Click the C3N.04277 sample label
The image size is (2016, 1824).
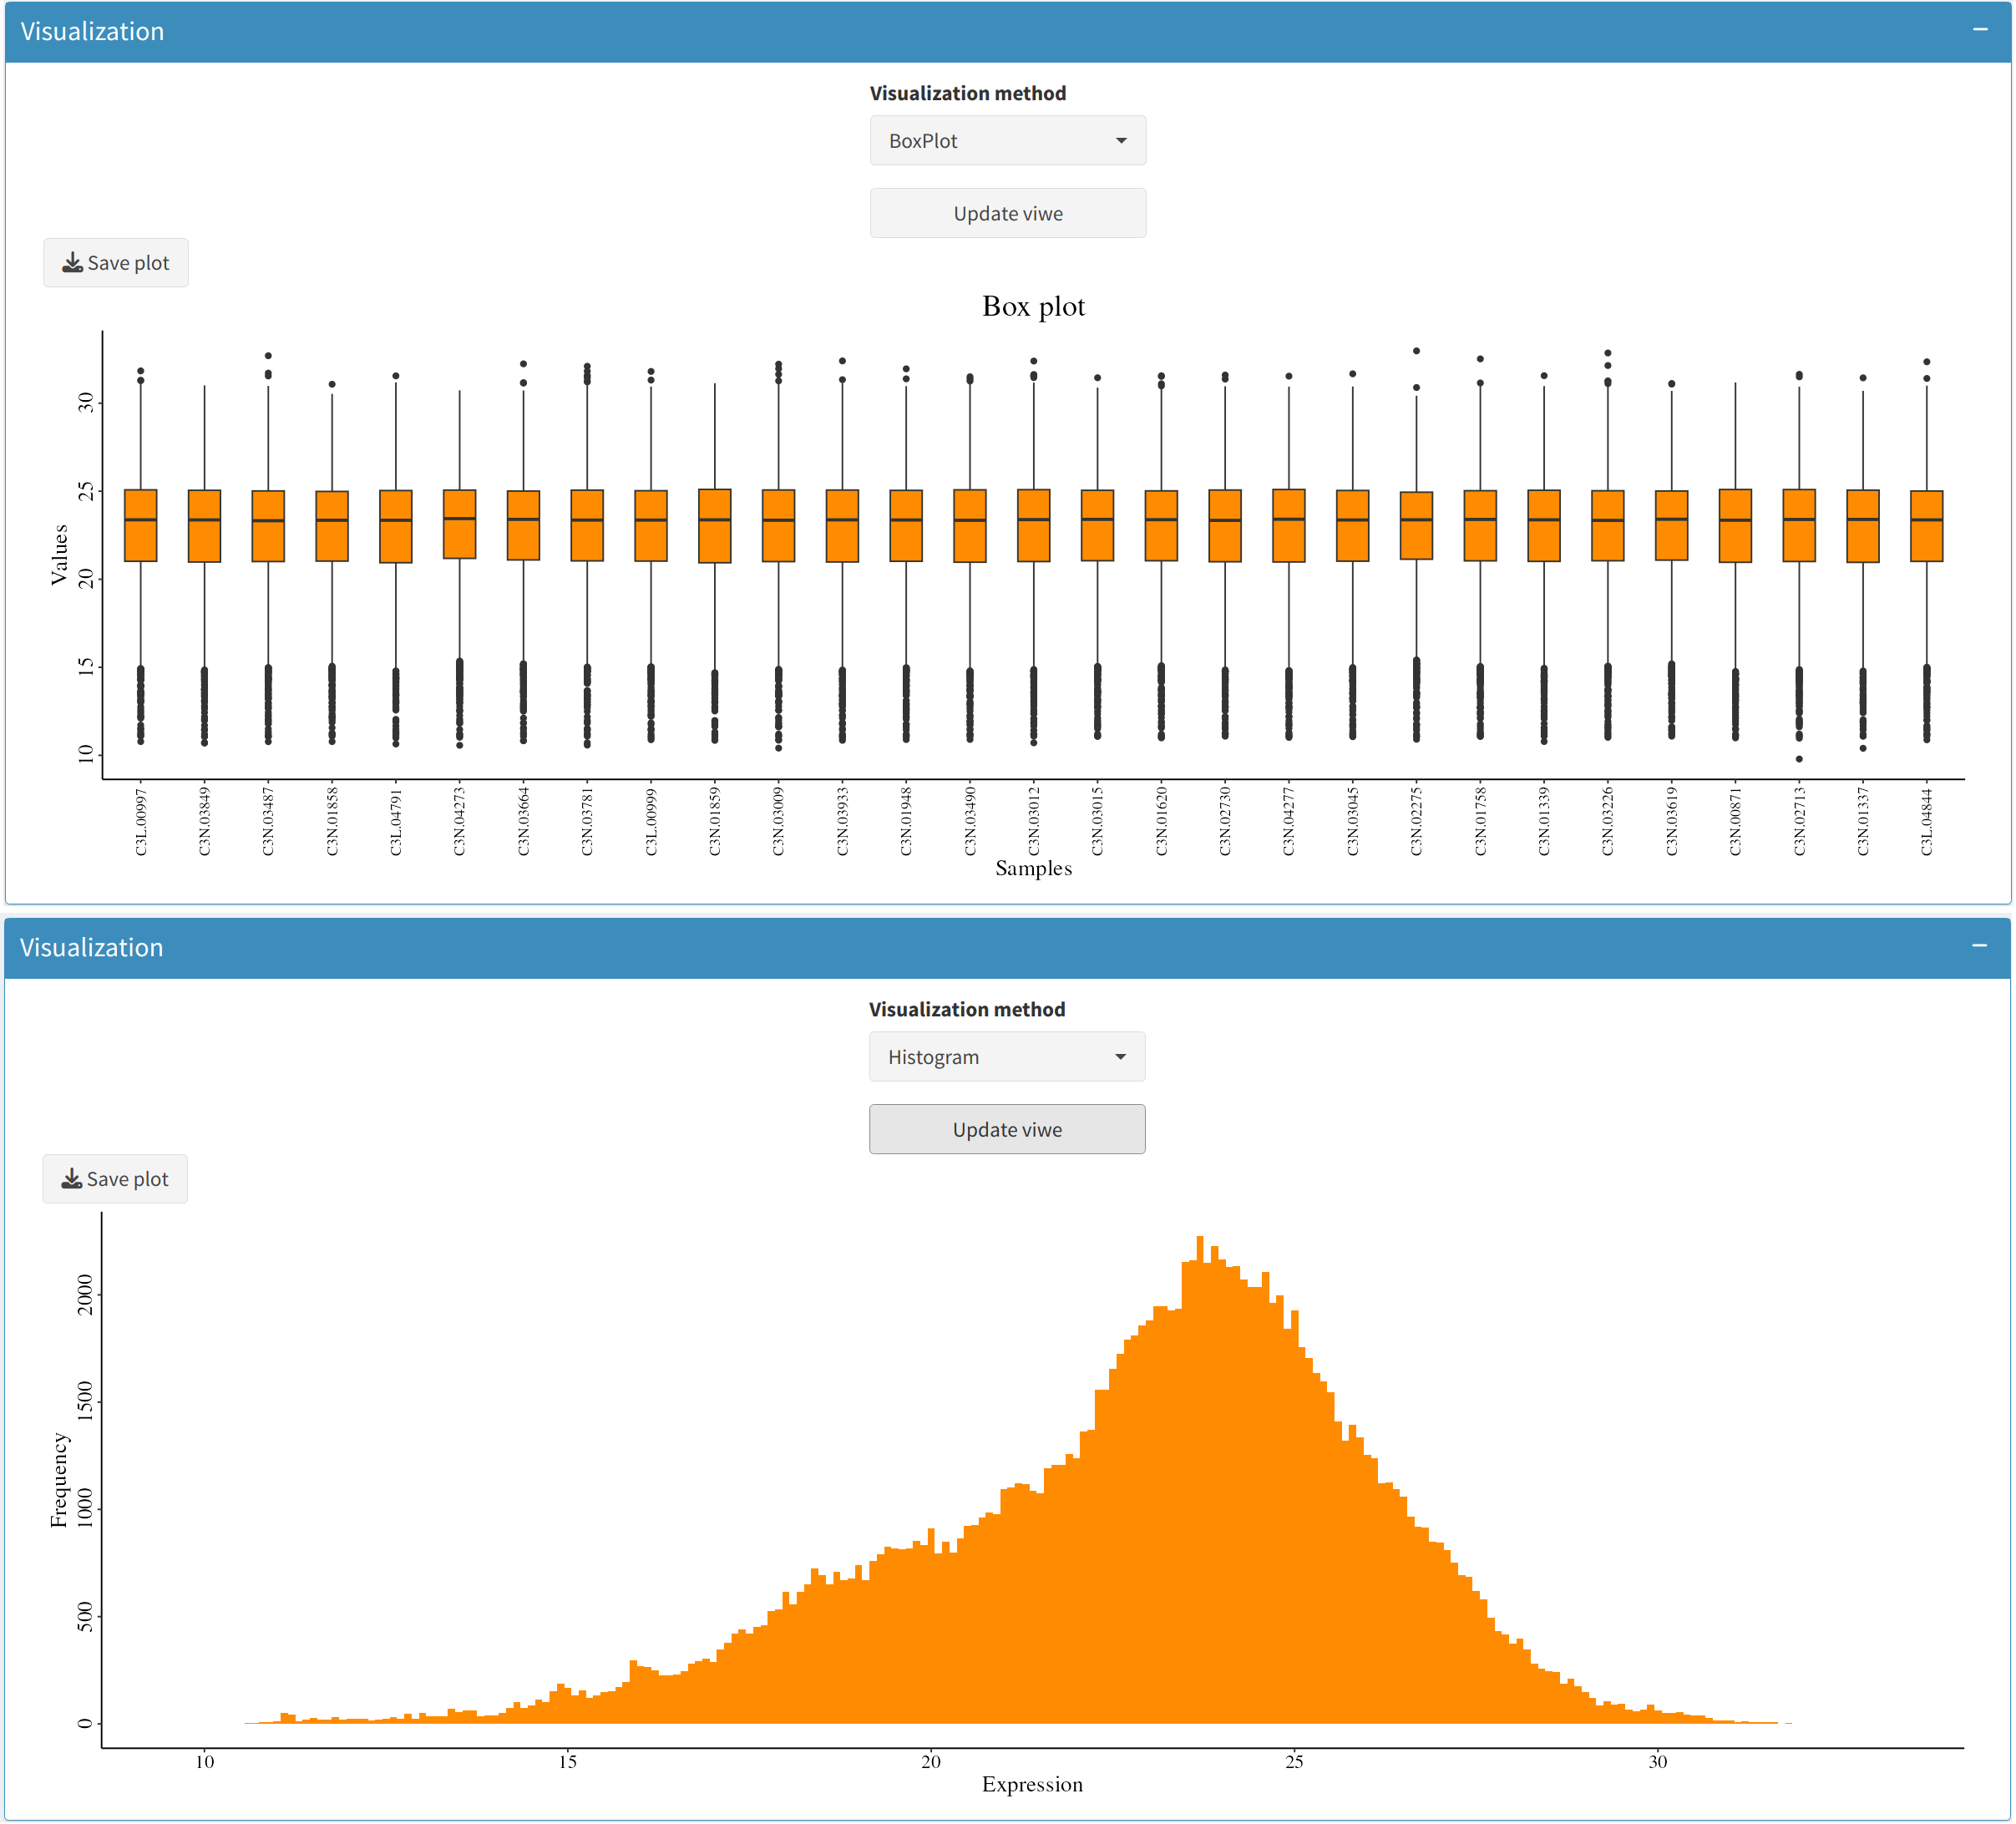pyautogui.click(x=1289, y=822)
